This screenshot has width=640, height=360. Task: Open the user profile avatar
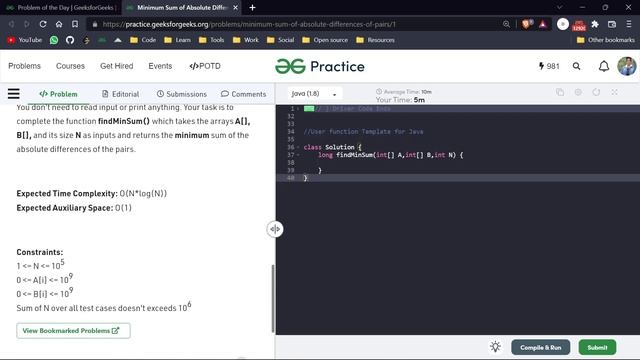[627, 66]
